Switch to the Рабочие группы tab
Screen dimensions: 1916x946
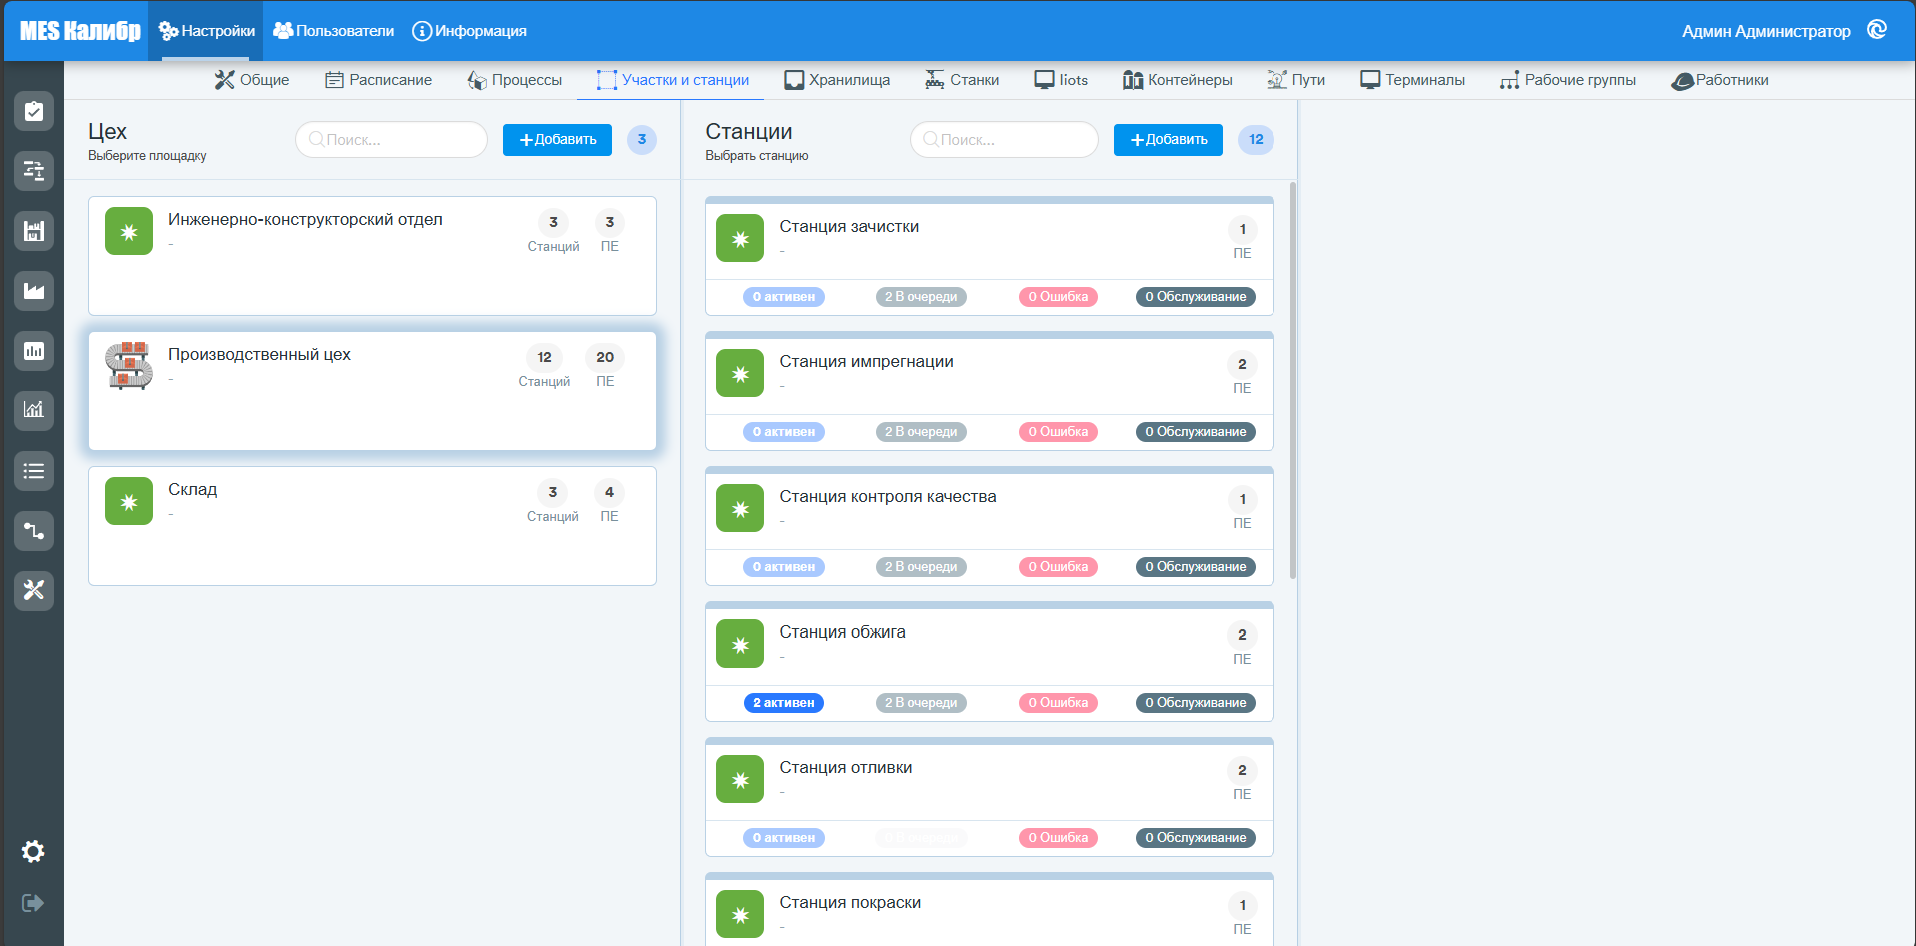tap(1568, 80)
